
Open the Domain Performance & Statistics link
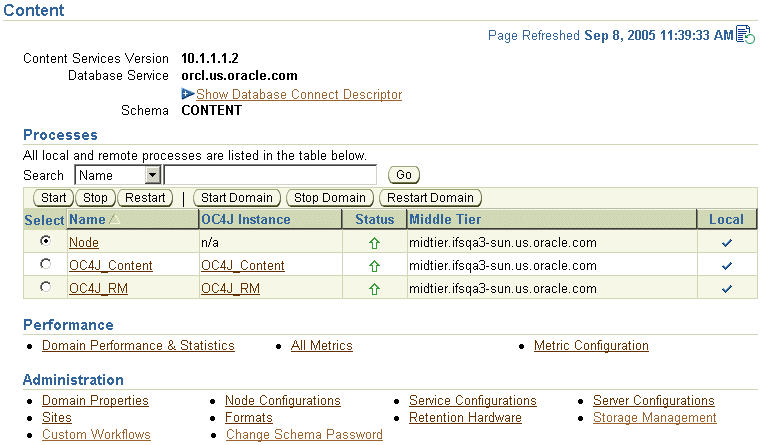138,346
